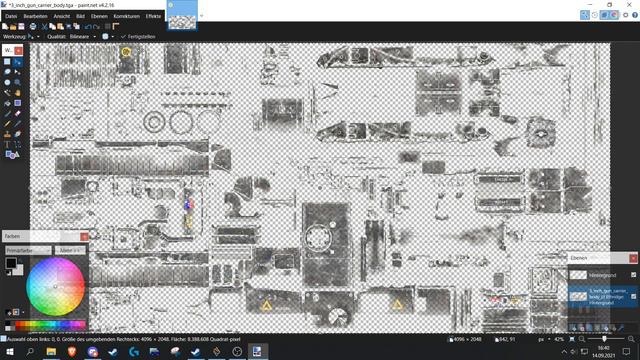The width and height of the screenshot is (640, 360).
Task: Open the help question mark icon
Action: tap(635, 15)
